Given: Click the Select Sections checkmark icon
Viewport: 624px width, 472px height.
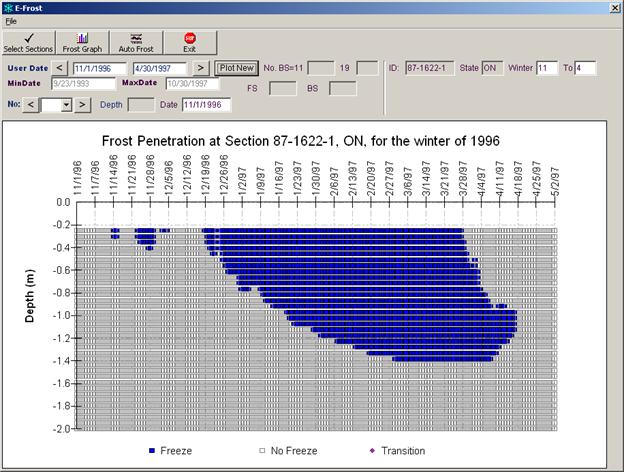Looking at the screenshot, I should coord(29,38).
